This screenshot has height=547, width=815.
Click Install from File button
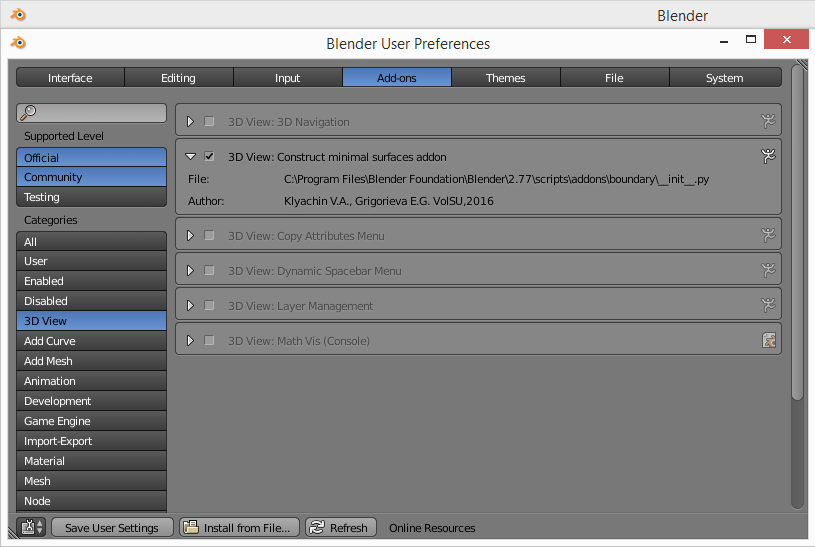point(240,527)
